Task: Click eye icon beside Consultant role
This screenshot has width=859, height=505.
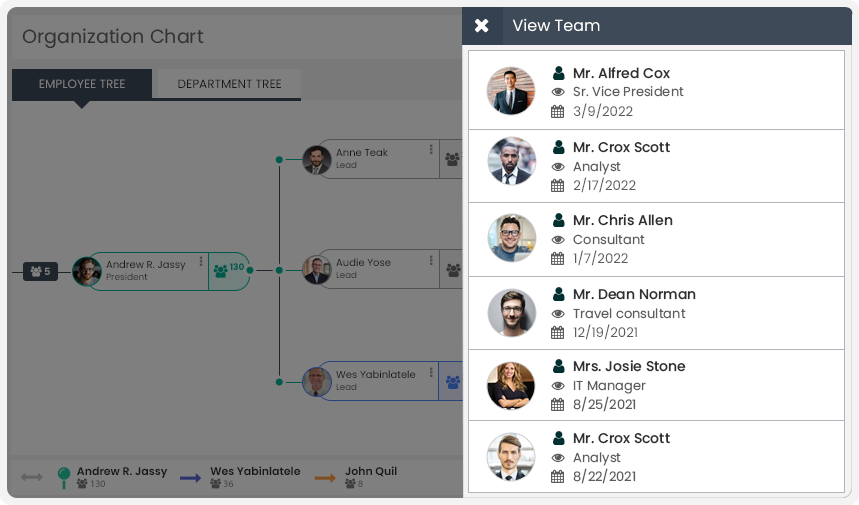Action: 558,240
